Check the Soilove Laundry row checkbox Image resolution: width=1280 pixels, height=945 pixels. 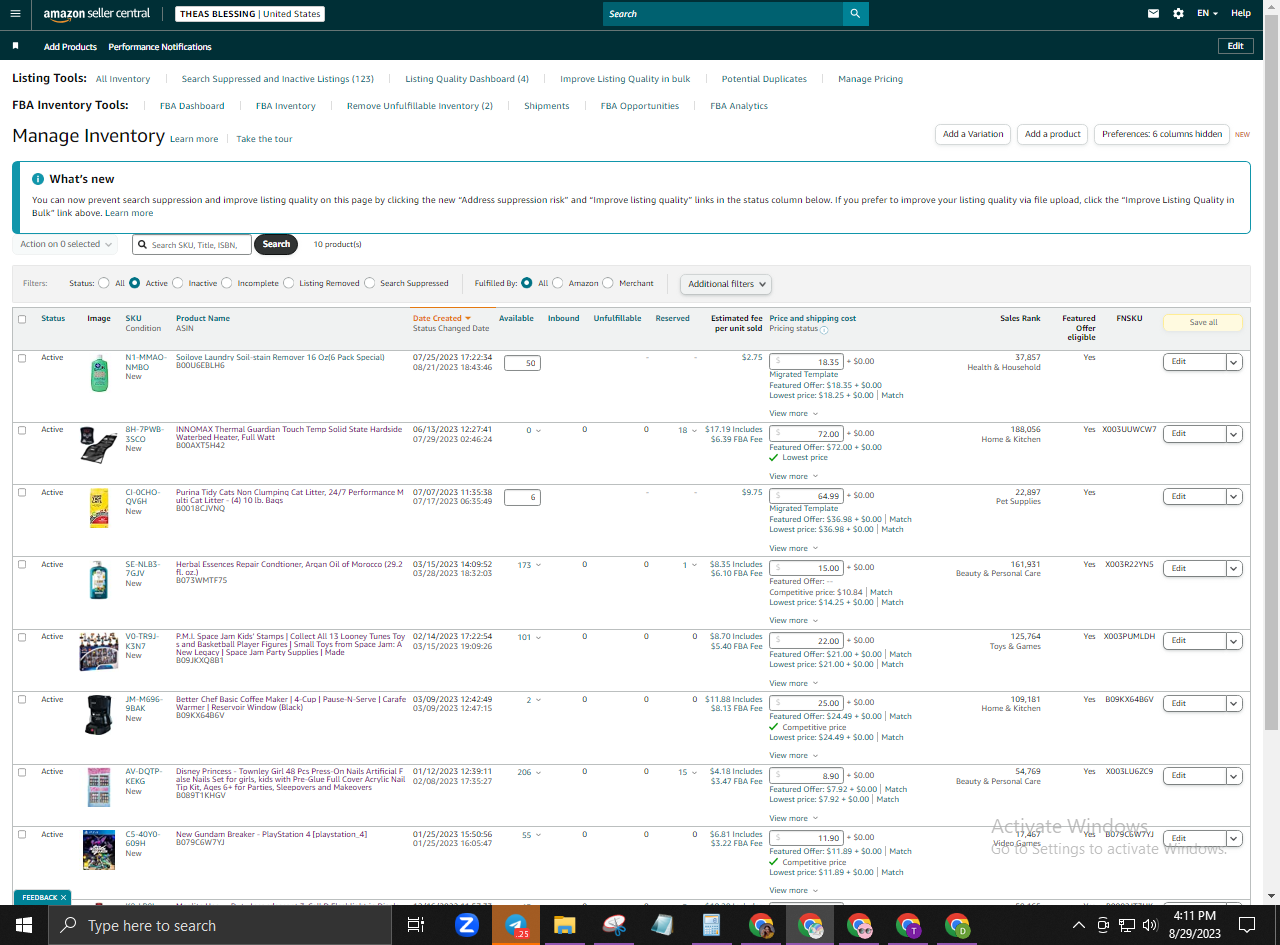pos(22,358)
